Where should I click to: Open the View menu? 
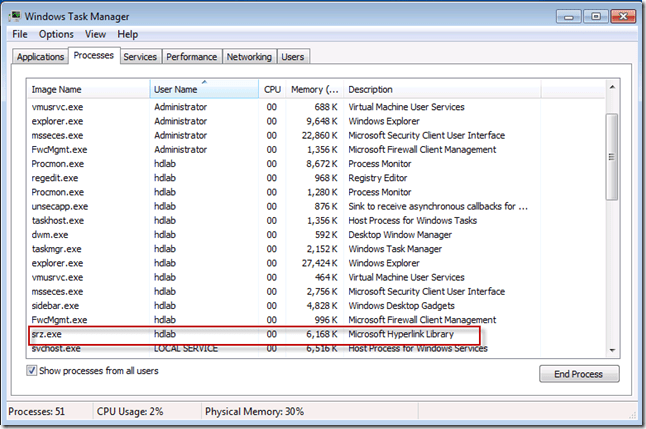[x=96, y=34]
